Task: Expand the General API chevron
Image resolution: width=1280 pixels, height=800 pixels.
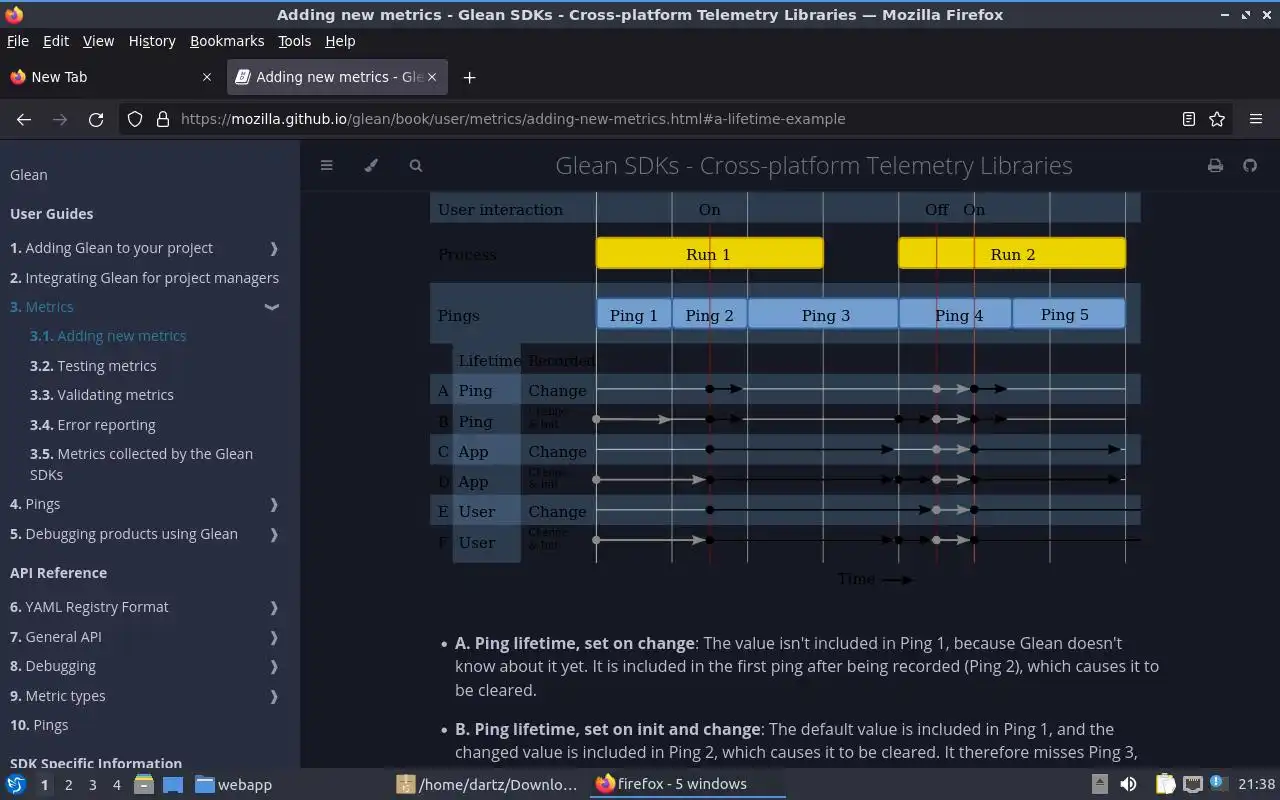Action: pos(274,637)
